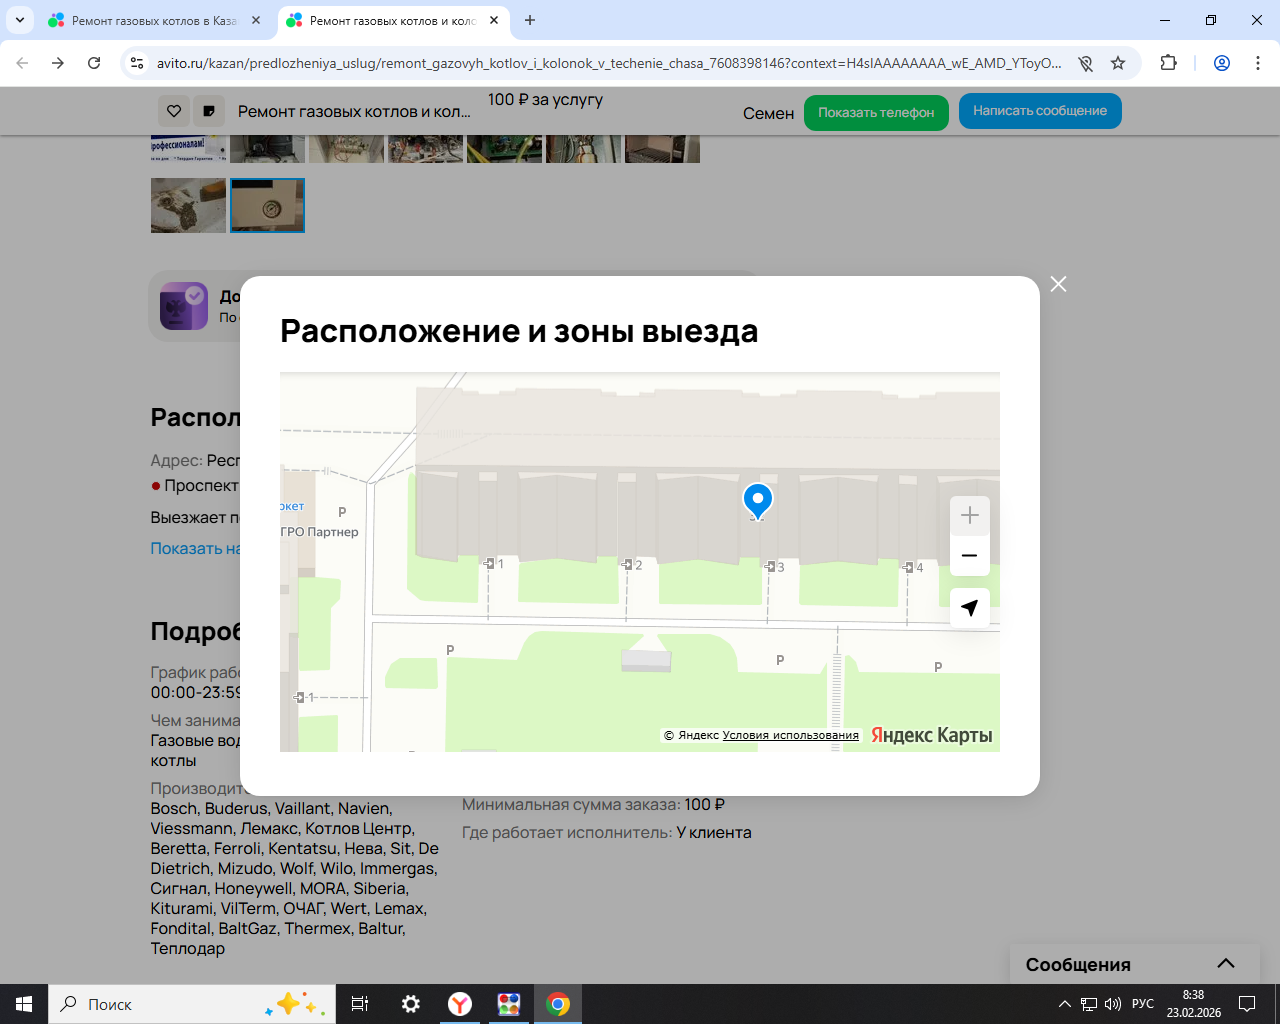The height and width of the screenshot is (1024, 1280).
Task: Select the gas gauge photo thumbnail
Action: point(267,205)
